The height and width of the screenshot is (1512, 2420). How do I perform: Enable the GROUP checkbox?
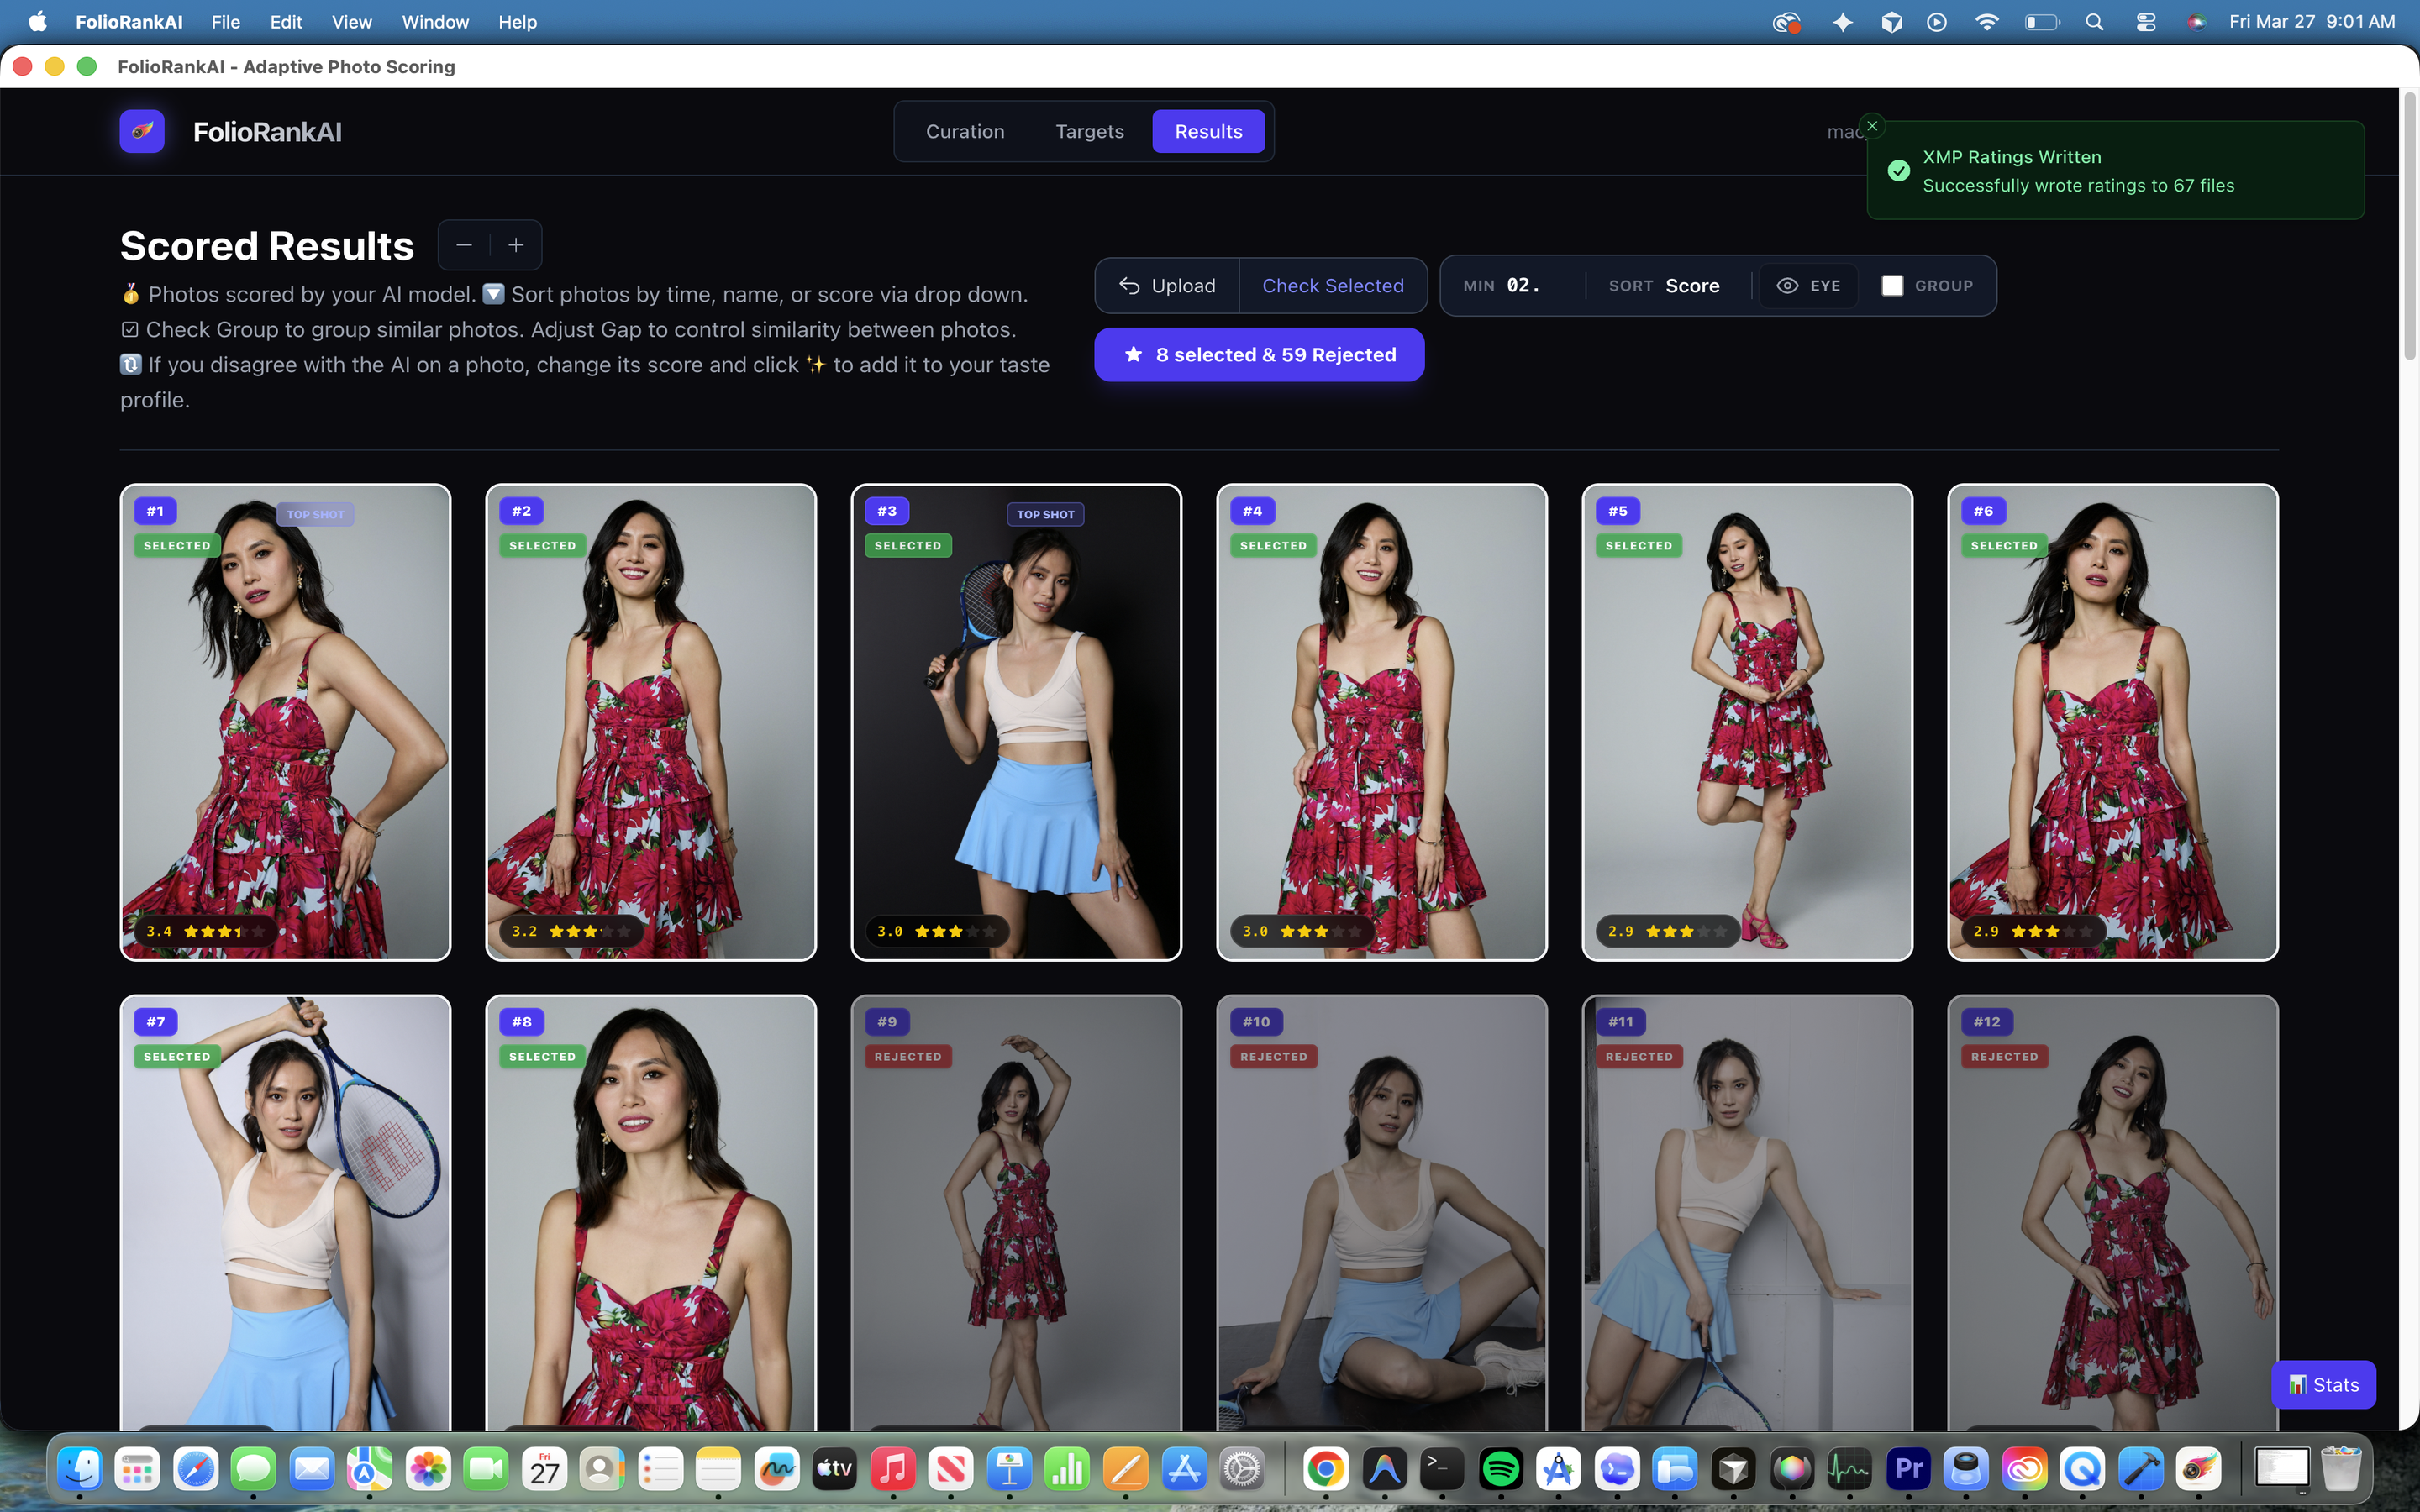pyautogui.click(x=1892, y=286)
